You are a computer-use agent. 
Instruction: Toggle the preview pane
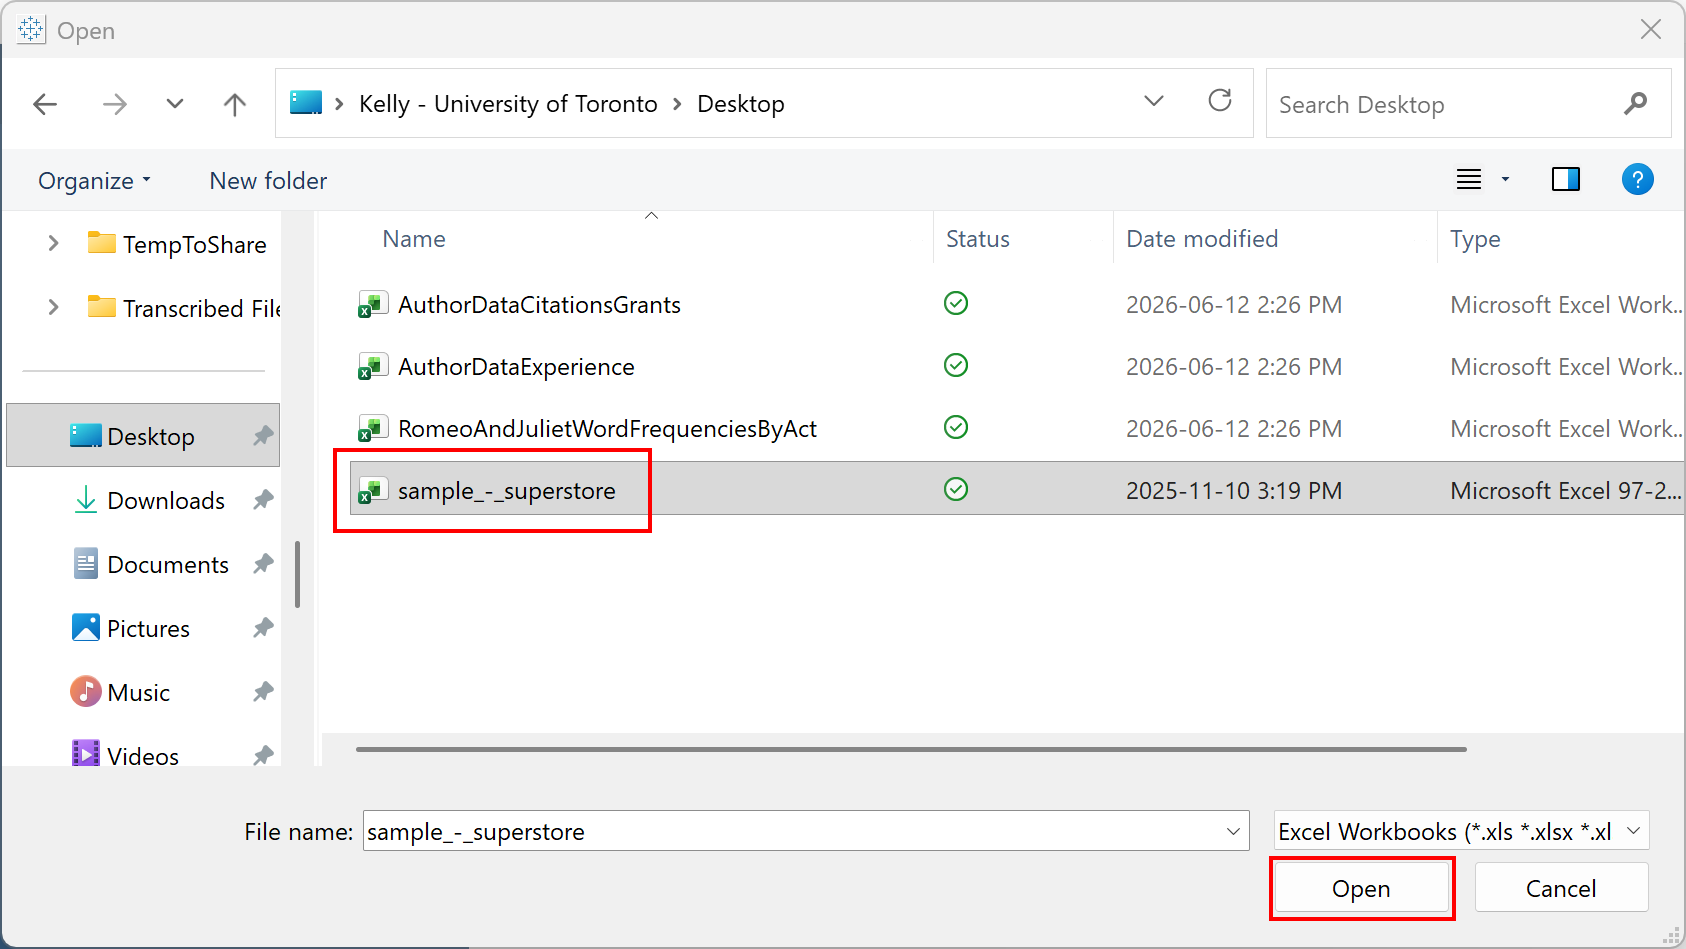click(1566, 180)
